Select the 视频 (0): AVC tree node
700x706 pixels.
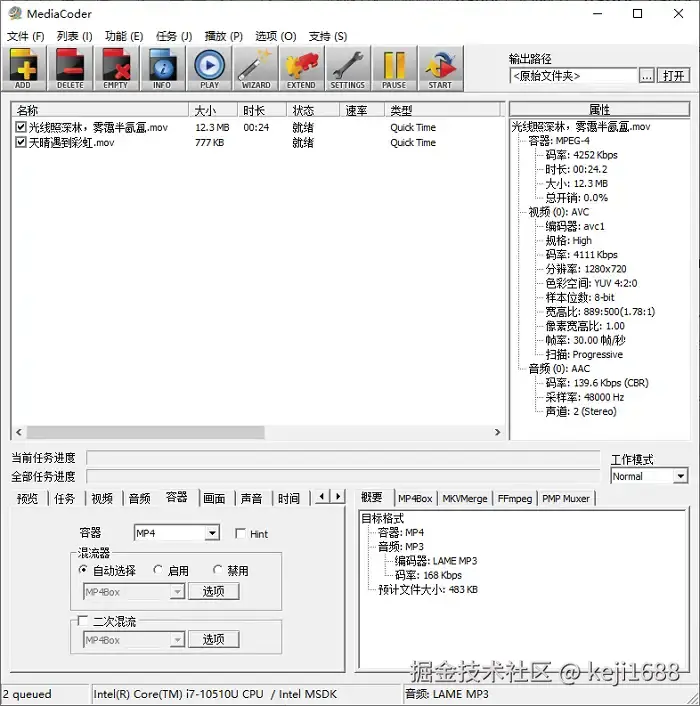click(558, 212)
